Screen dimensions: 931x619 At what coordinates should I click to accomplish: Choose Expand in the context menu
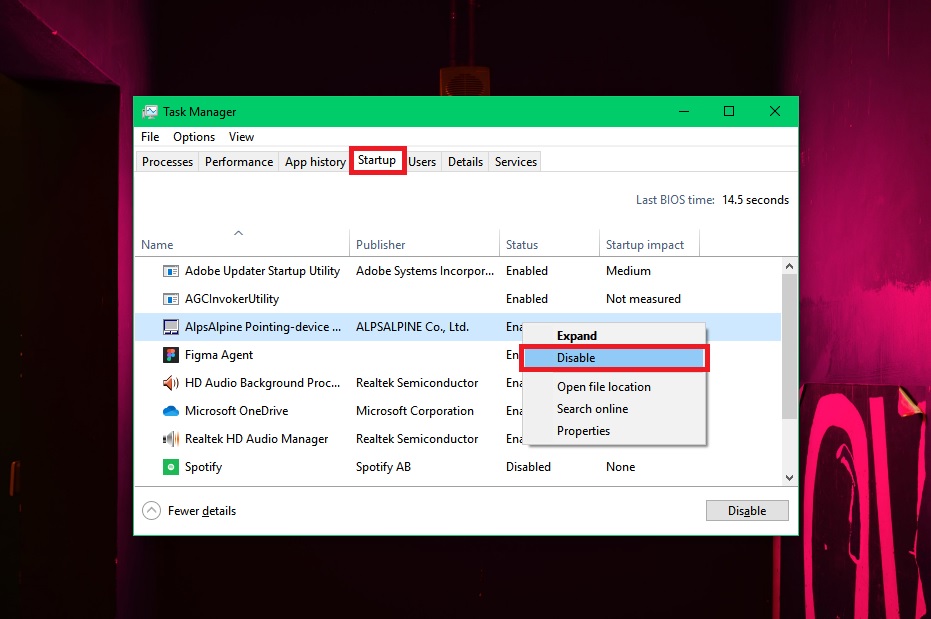point(577,336)
